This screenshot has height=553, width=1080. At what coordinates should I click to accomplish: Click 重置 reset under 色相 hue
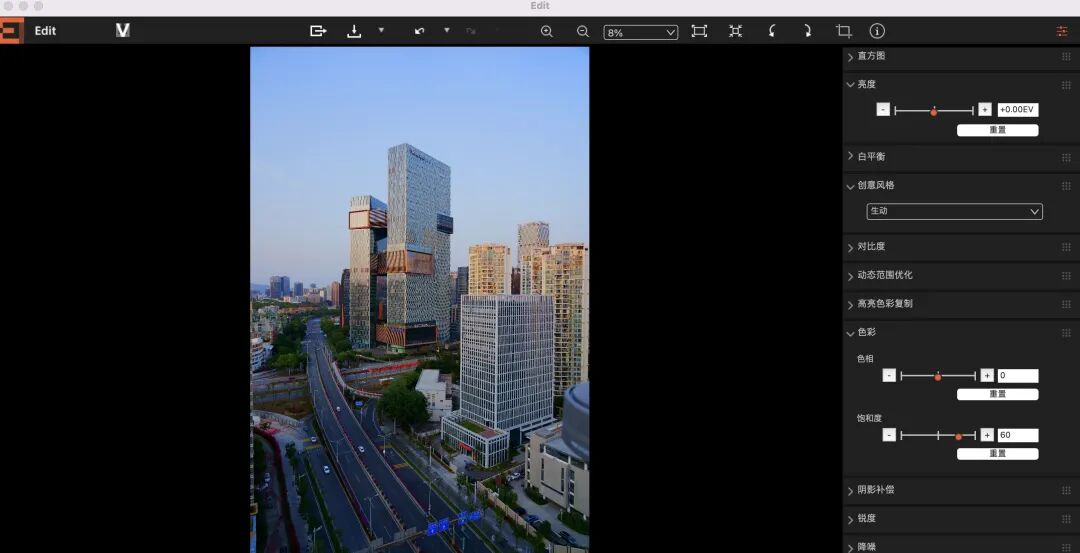997,394
